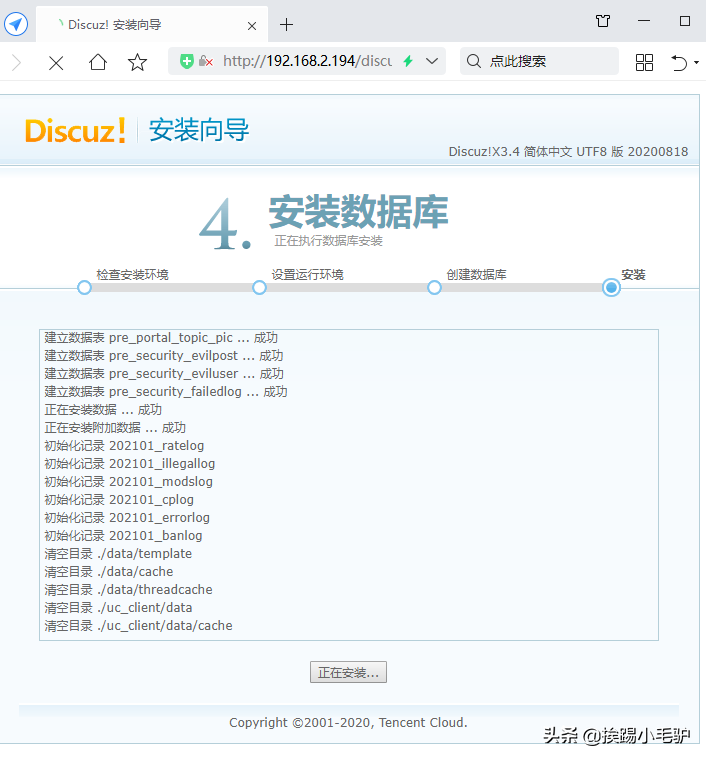Click the address bar URL field
The width and height of the screenshot is (706, 760).
[307, 61]
